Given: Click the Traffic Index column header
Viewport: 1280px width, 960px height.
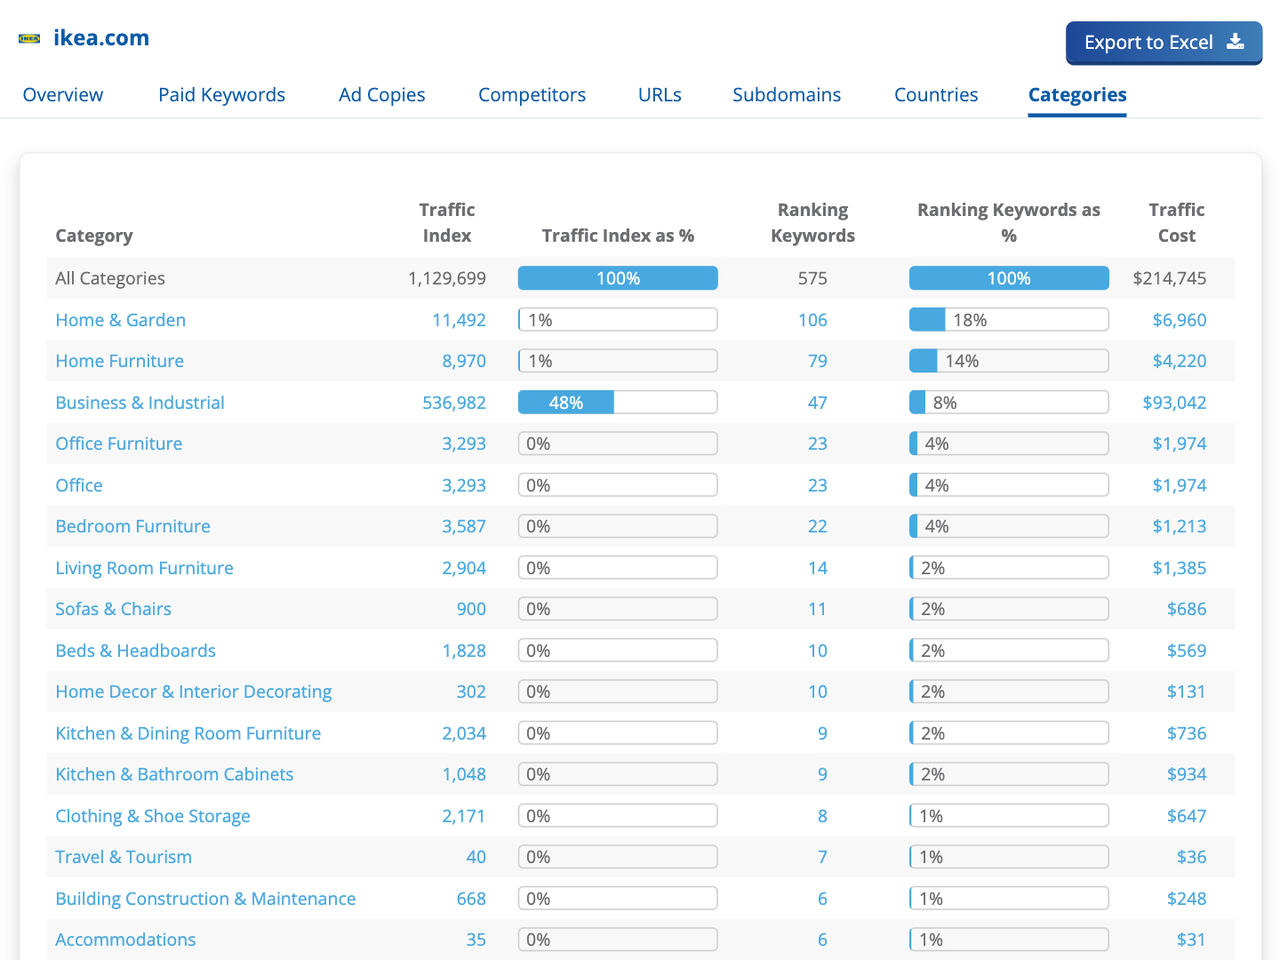Looking at the screenshot, I should (x=447, y=223).
